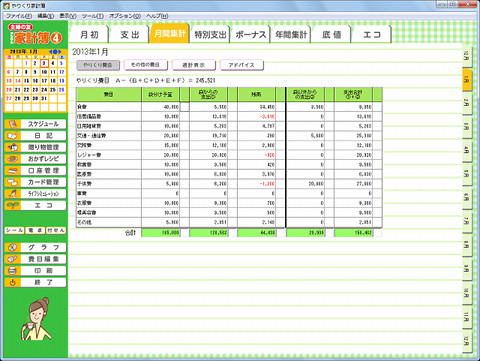The width and height of the screenshot is (480, 361).
Task: Select the 2月 side month tab
Action: [467, 103]
